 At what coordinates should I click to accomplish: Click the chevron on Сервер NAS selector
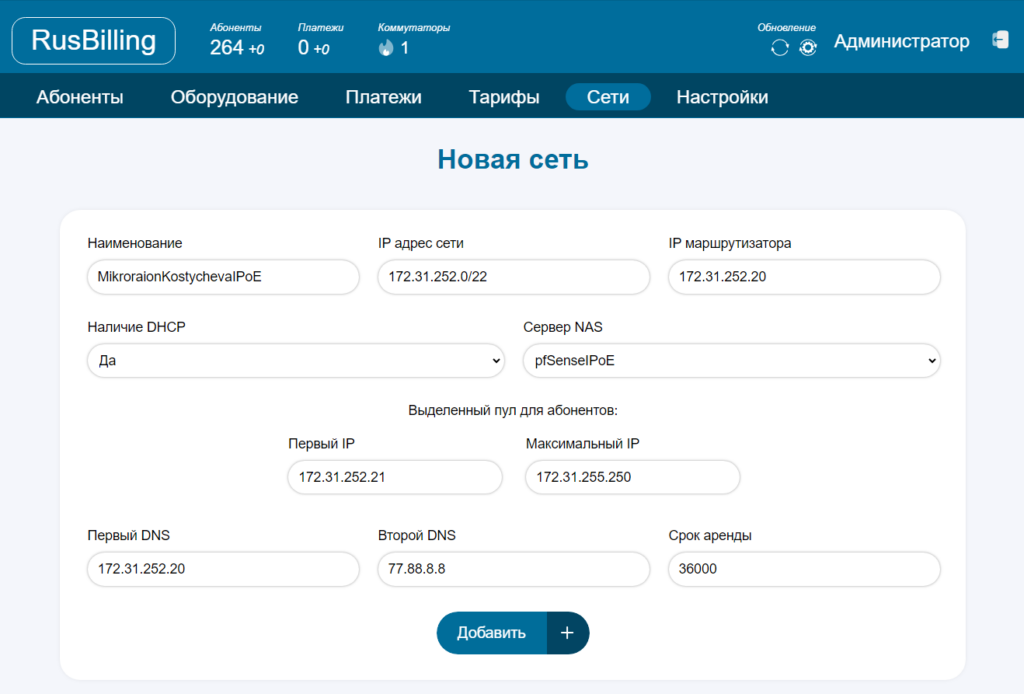coord(930,360)
